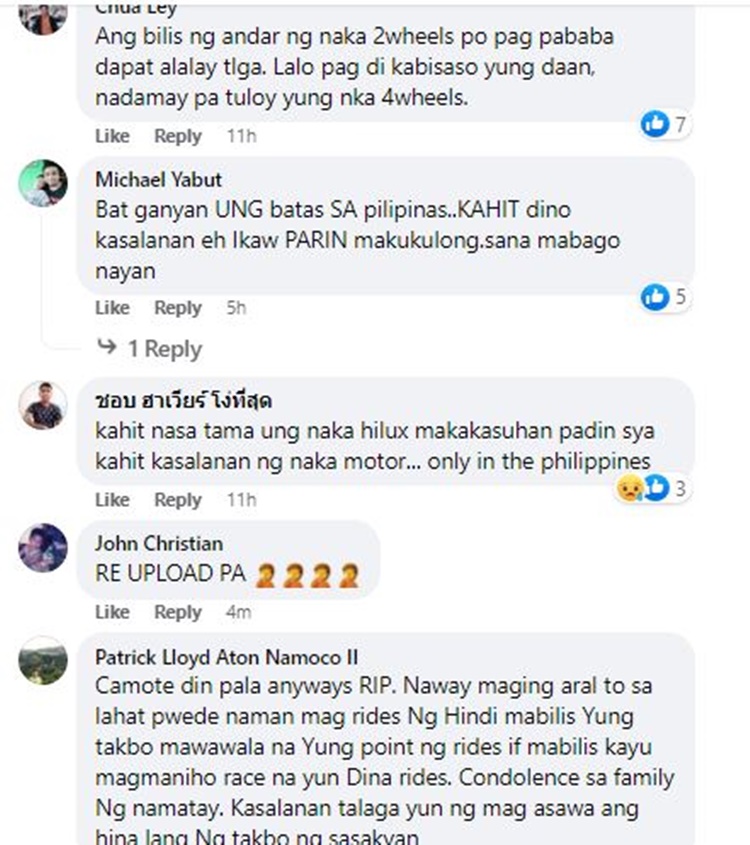Open the like reaction count on Michael Yabut's comment
The height and width of the screenshot is (845, 750).
680,297
